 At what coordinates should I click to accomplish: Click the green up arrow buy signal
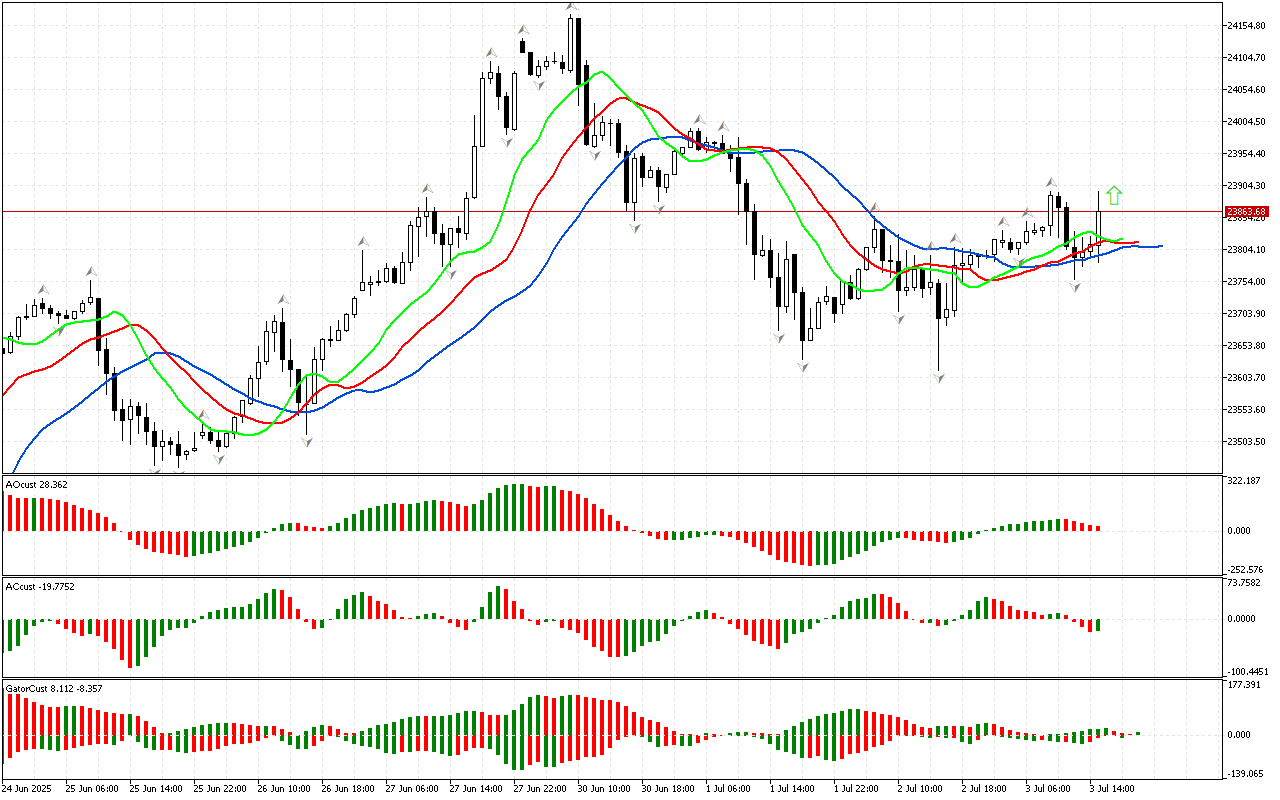pyautogui.click(x=1114, y=196)
